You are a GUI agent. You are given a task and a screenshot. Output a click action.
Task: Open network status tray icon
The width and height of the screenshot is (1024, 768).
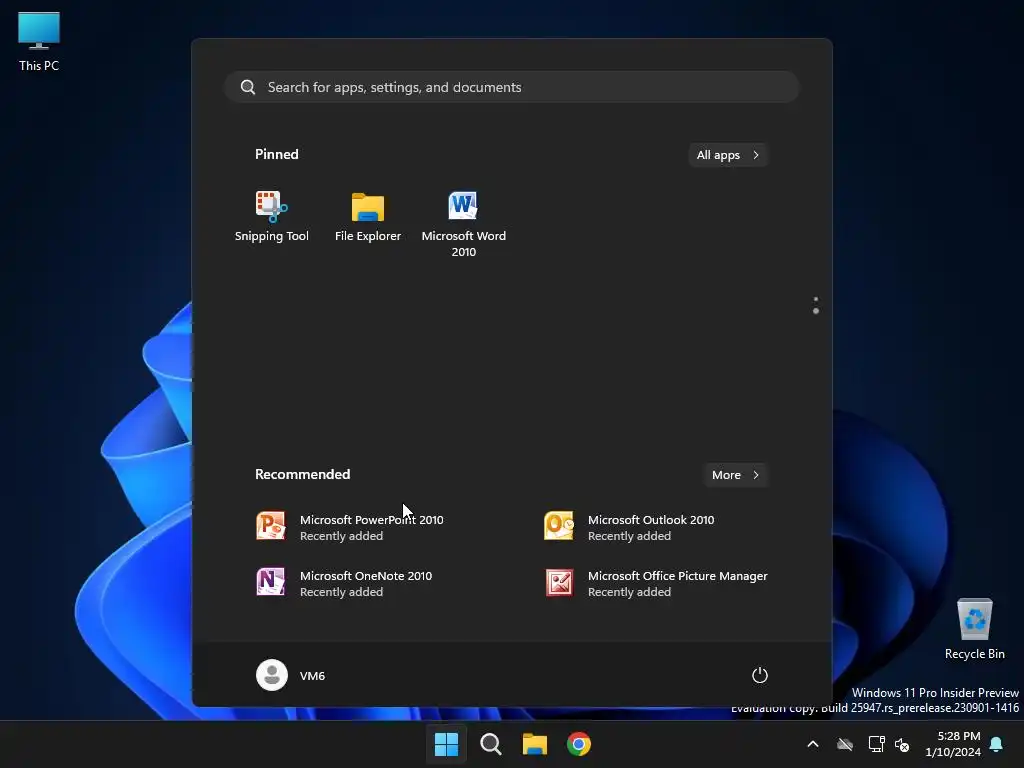[876, 744]
